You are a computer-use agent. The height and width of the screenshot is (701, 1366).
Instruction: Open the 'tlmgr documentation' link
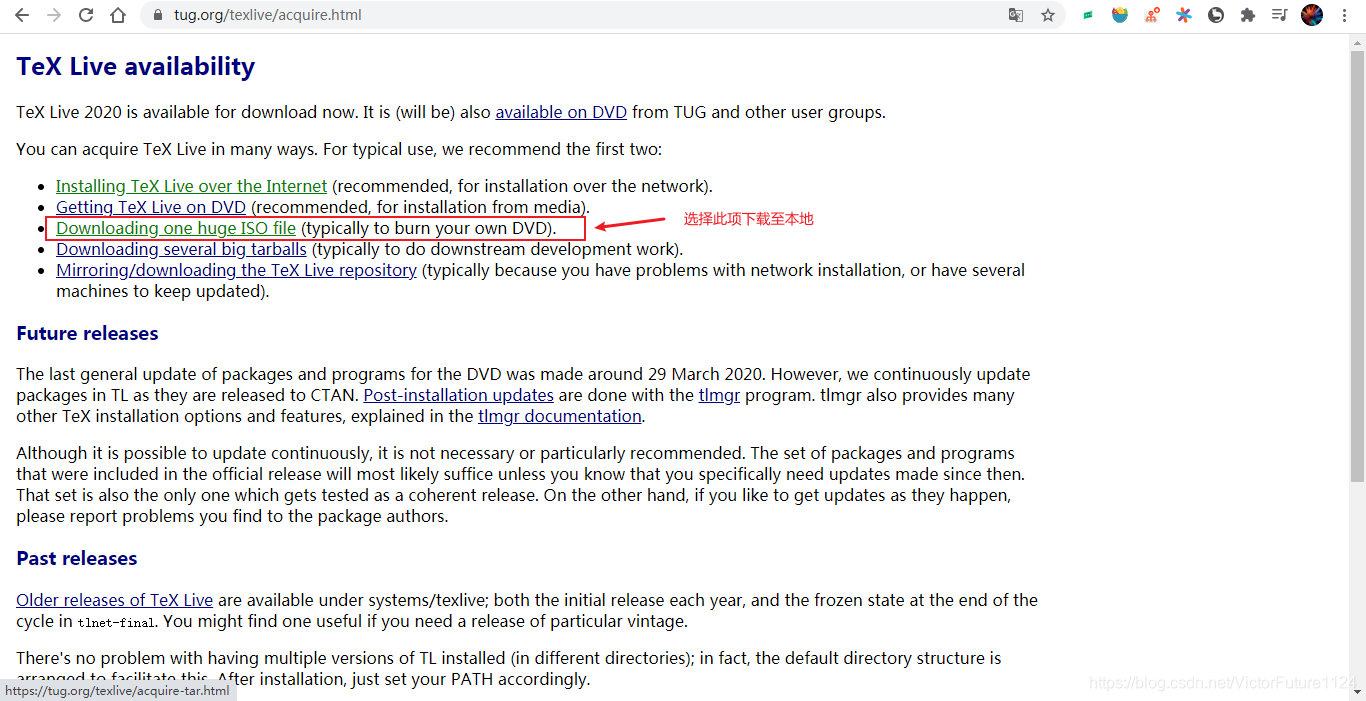[x=560, y=416]
